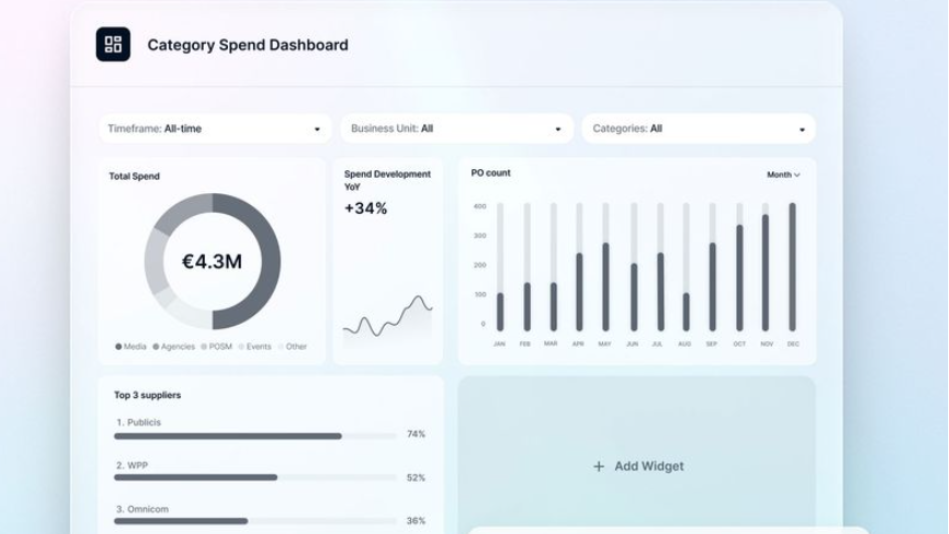This screenshot has height=534, width=949.
Task: Click the €4.3M donut chart center
Action: [x=212, y=262]
